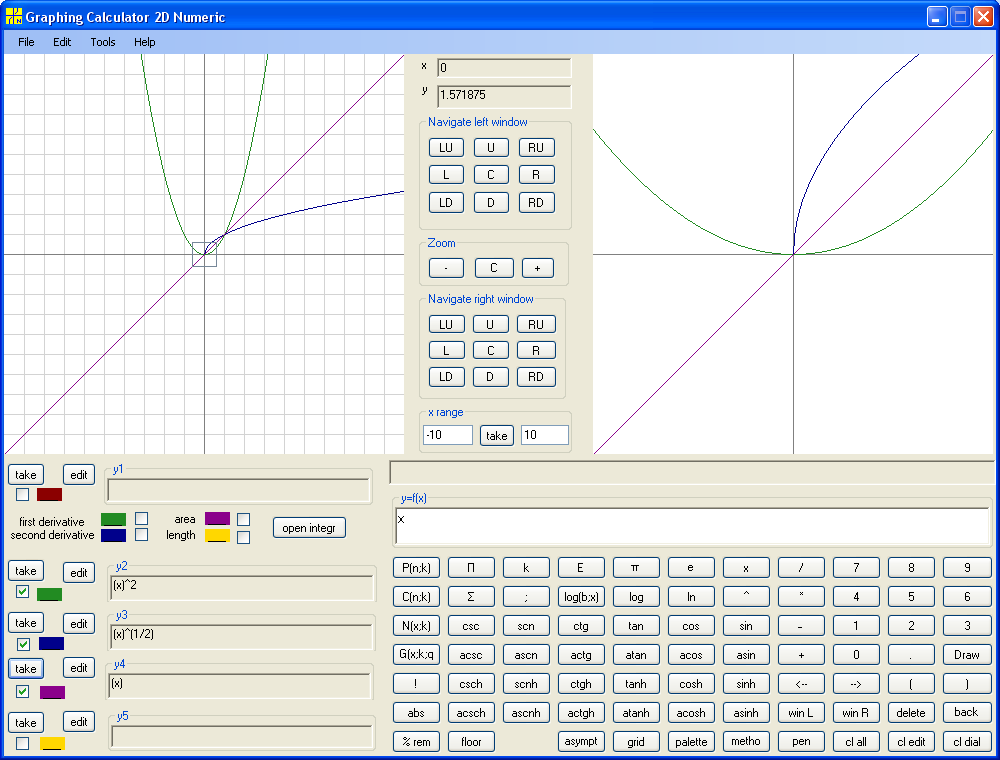Uncheck the y4 graph checkbox
This screenshot has height=760, width=1000.
point(22,691)
